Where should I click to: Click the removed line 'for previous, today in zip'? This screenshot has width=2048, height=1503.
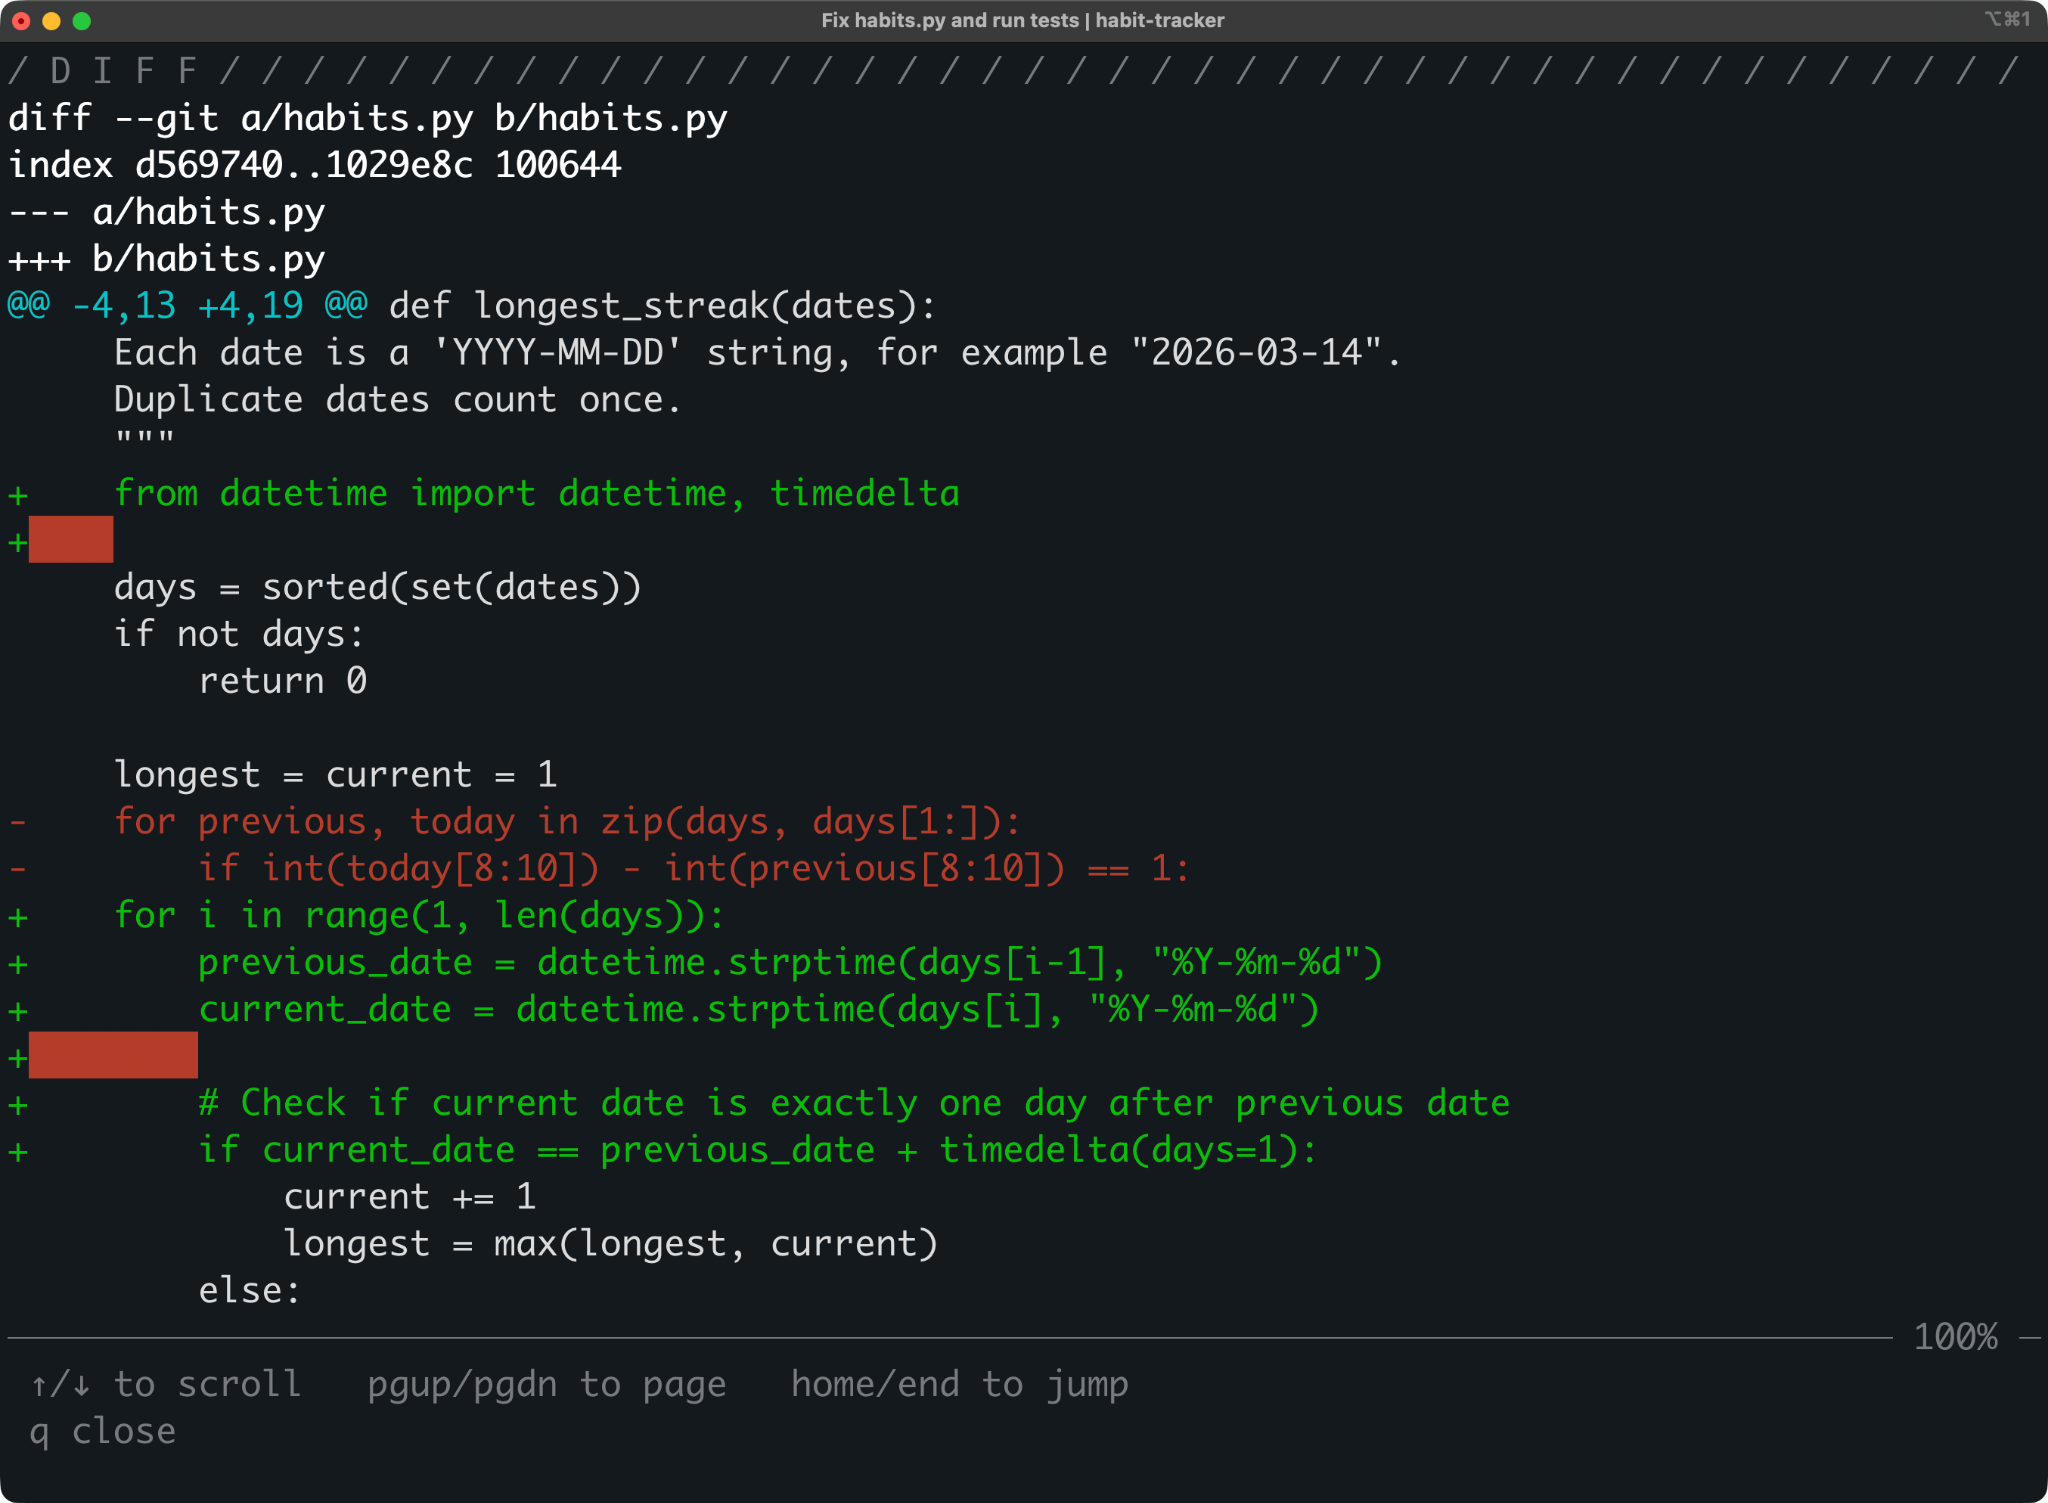click(x=567, y=822)
